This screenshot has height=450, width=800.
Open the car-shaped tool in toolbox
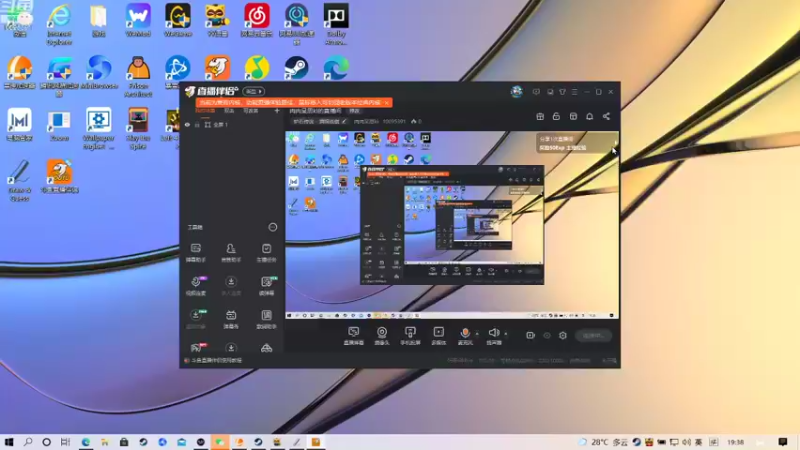point(266,348)
